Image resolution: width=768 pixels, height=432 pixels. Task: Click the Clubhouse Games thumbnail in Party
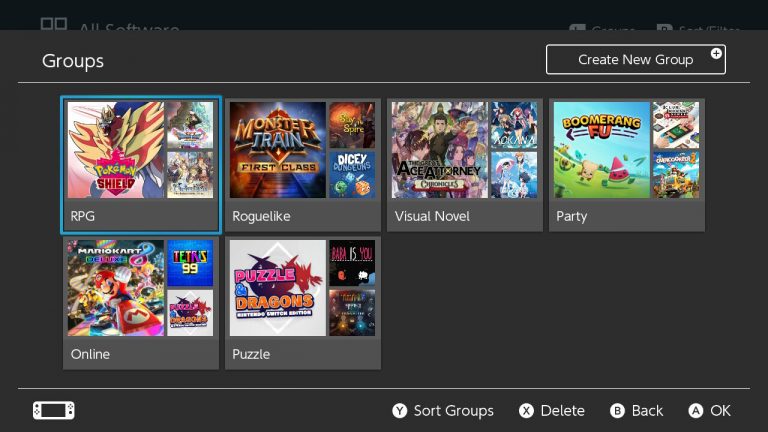(676, 125)
